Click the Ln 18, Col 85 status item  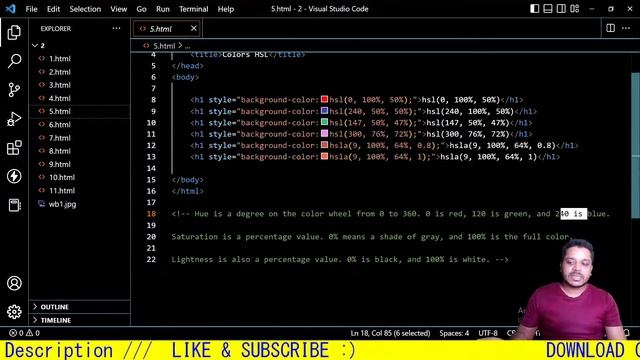click(x=390, y=333)
